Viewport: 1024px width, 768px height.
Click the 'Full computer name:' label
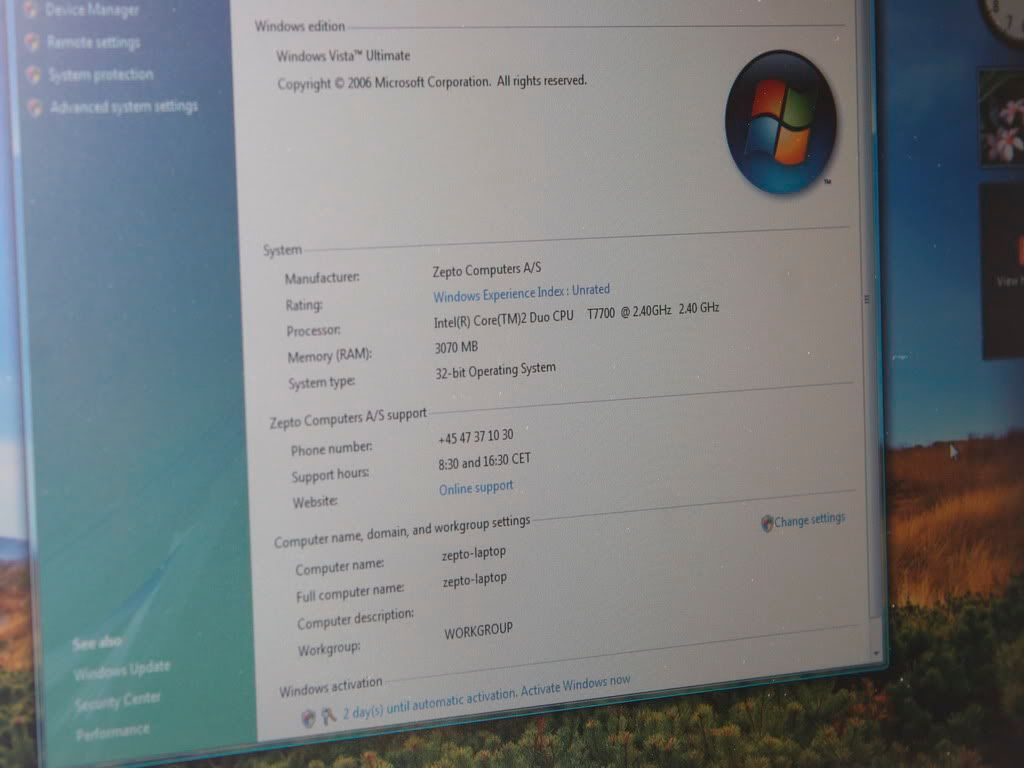pos(349,592)
